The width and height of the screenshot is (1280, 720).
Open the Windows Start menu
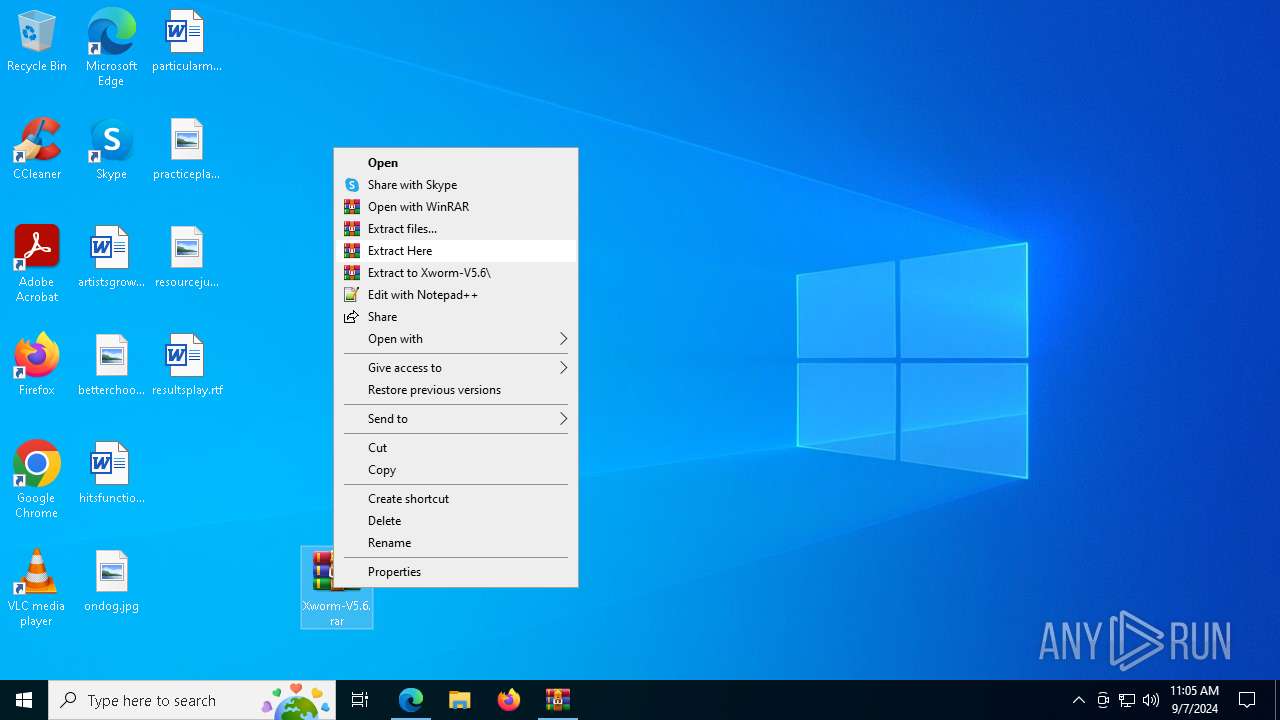coord(24,700)
